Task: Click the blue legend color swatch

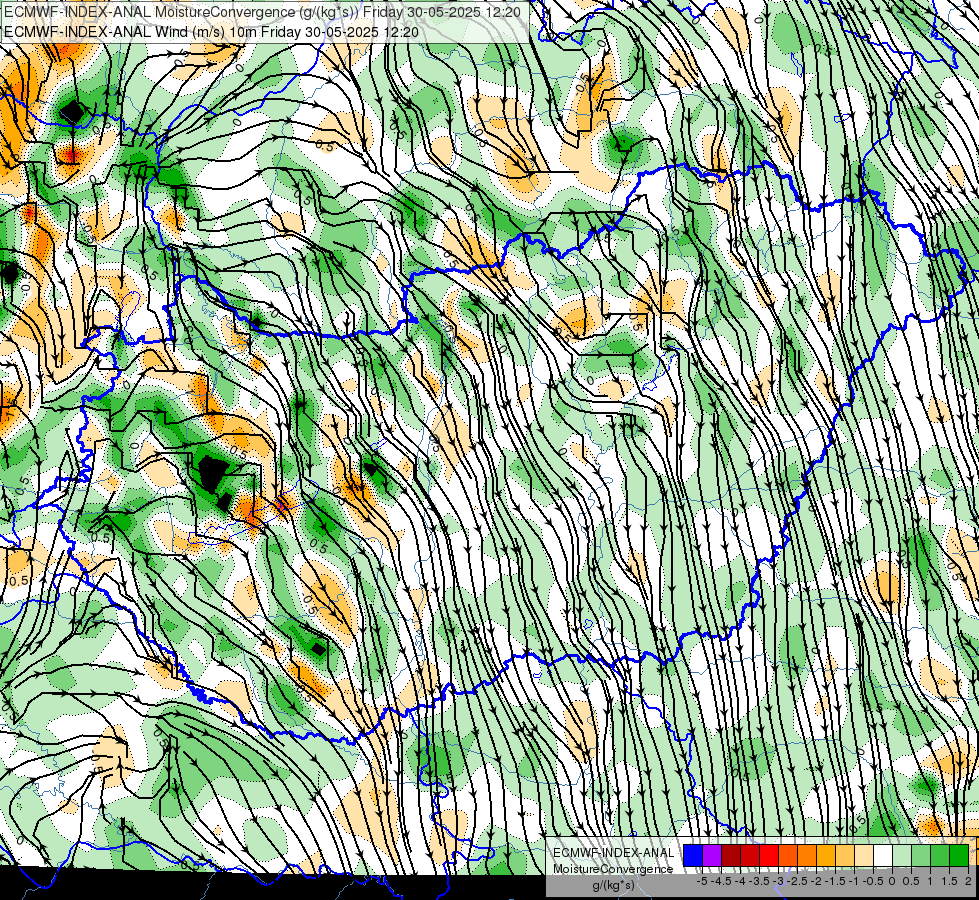Action: (x=693, y=855)
